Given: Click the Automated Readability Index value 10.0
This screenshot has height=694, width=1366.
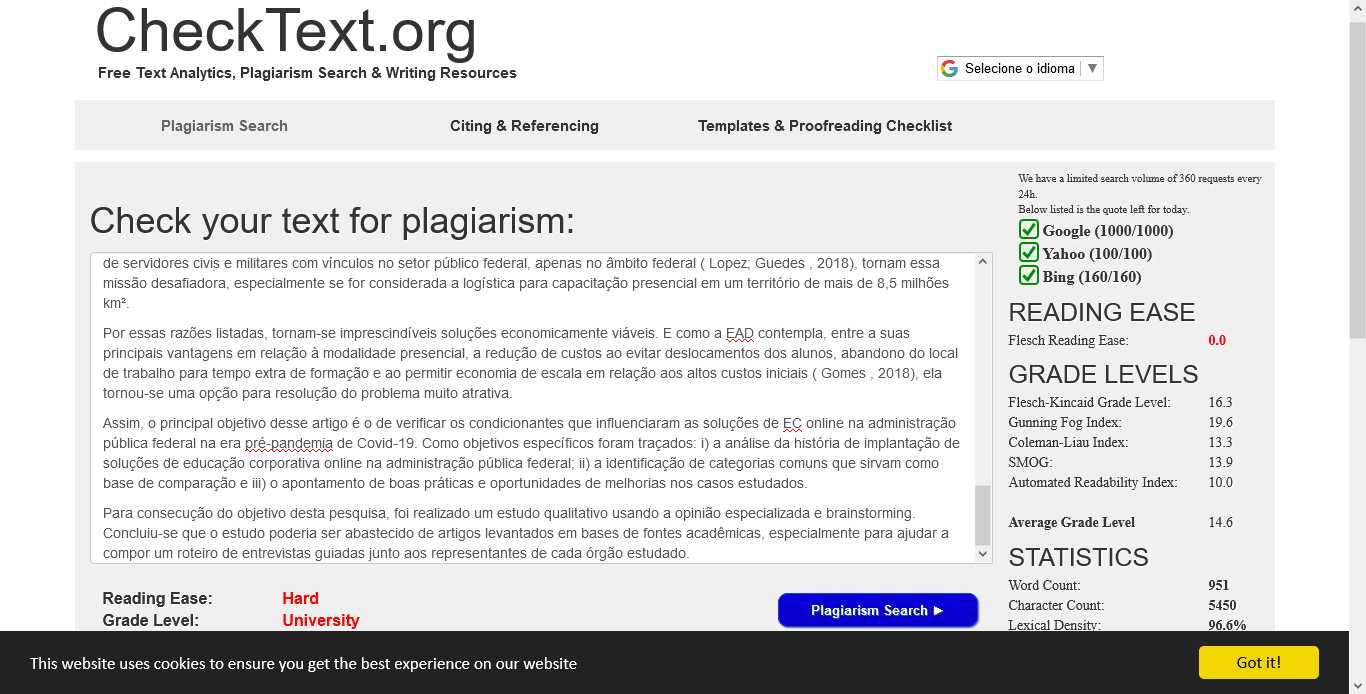Looking at the screenshot, I should [x=1220, y=482].
